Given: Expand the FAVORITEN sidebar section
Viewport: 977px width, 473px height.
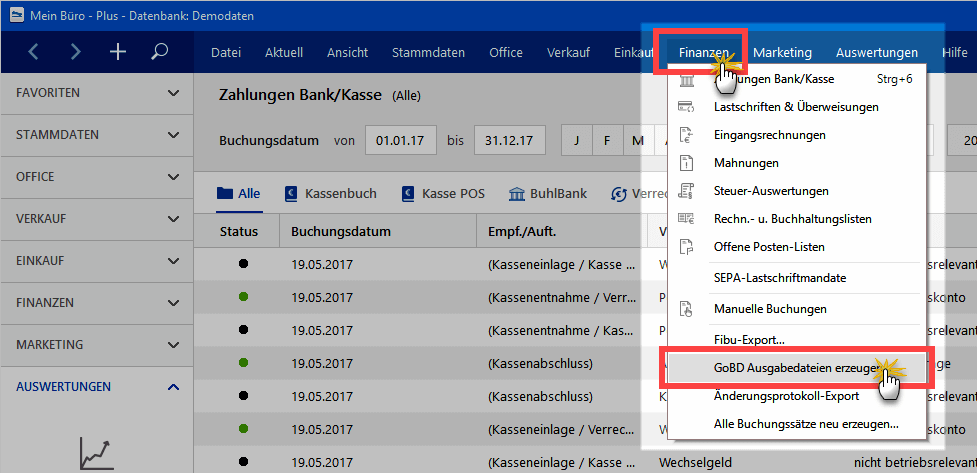Looking at the screenshot, I should pos(97,93).
